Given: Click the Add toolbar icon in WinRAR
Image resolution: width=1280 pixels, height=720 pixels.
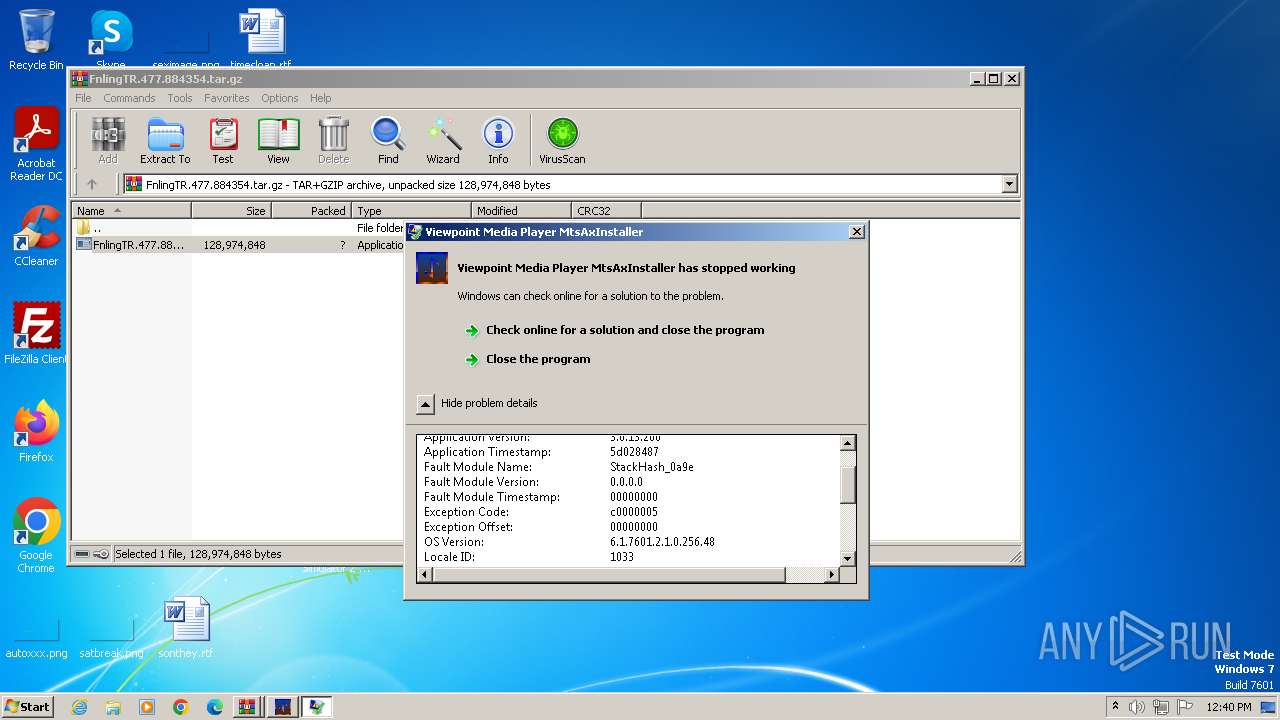Looking at the screenshot, I should 107,140.
